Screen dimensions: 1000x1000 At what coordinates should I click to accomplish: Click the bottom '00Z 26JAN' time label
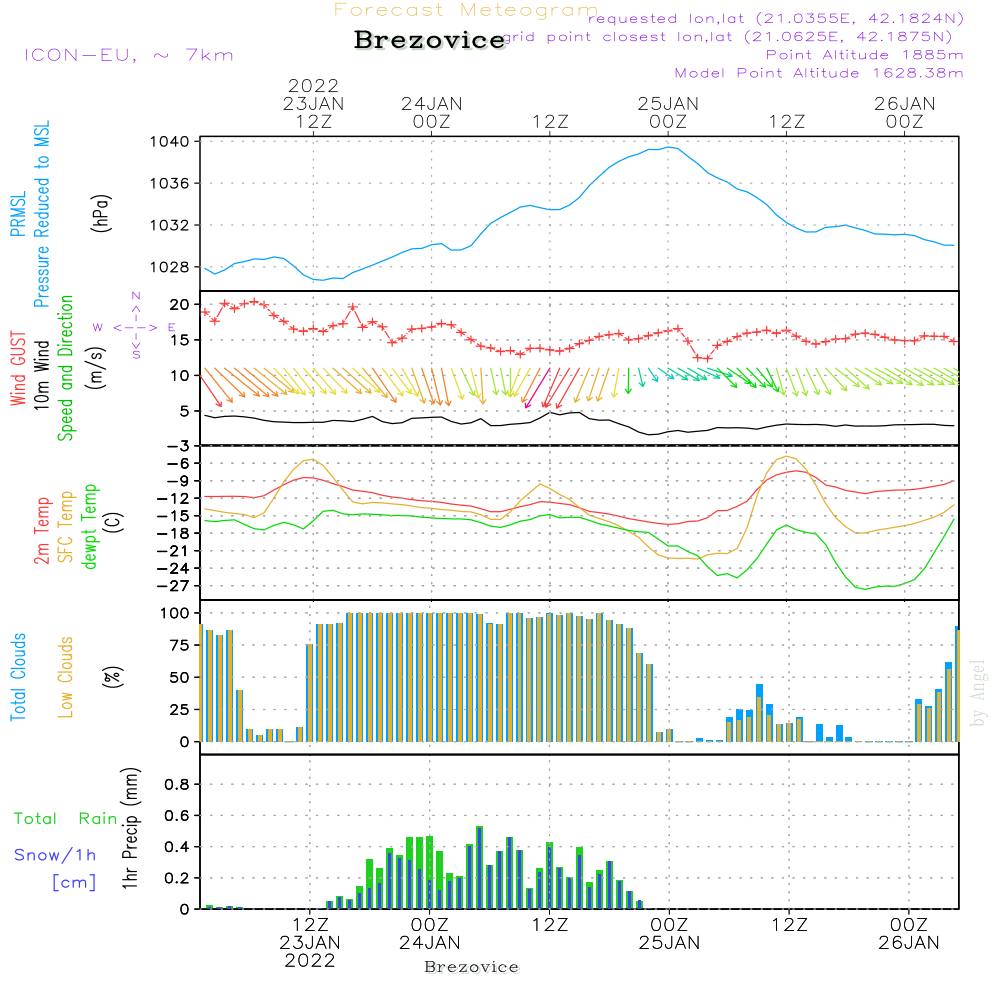click(x=908, y=934)
